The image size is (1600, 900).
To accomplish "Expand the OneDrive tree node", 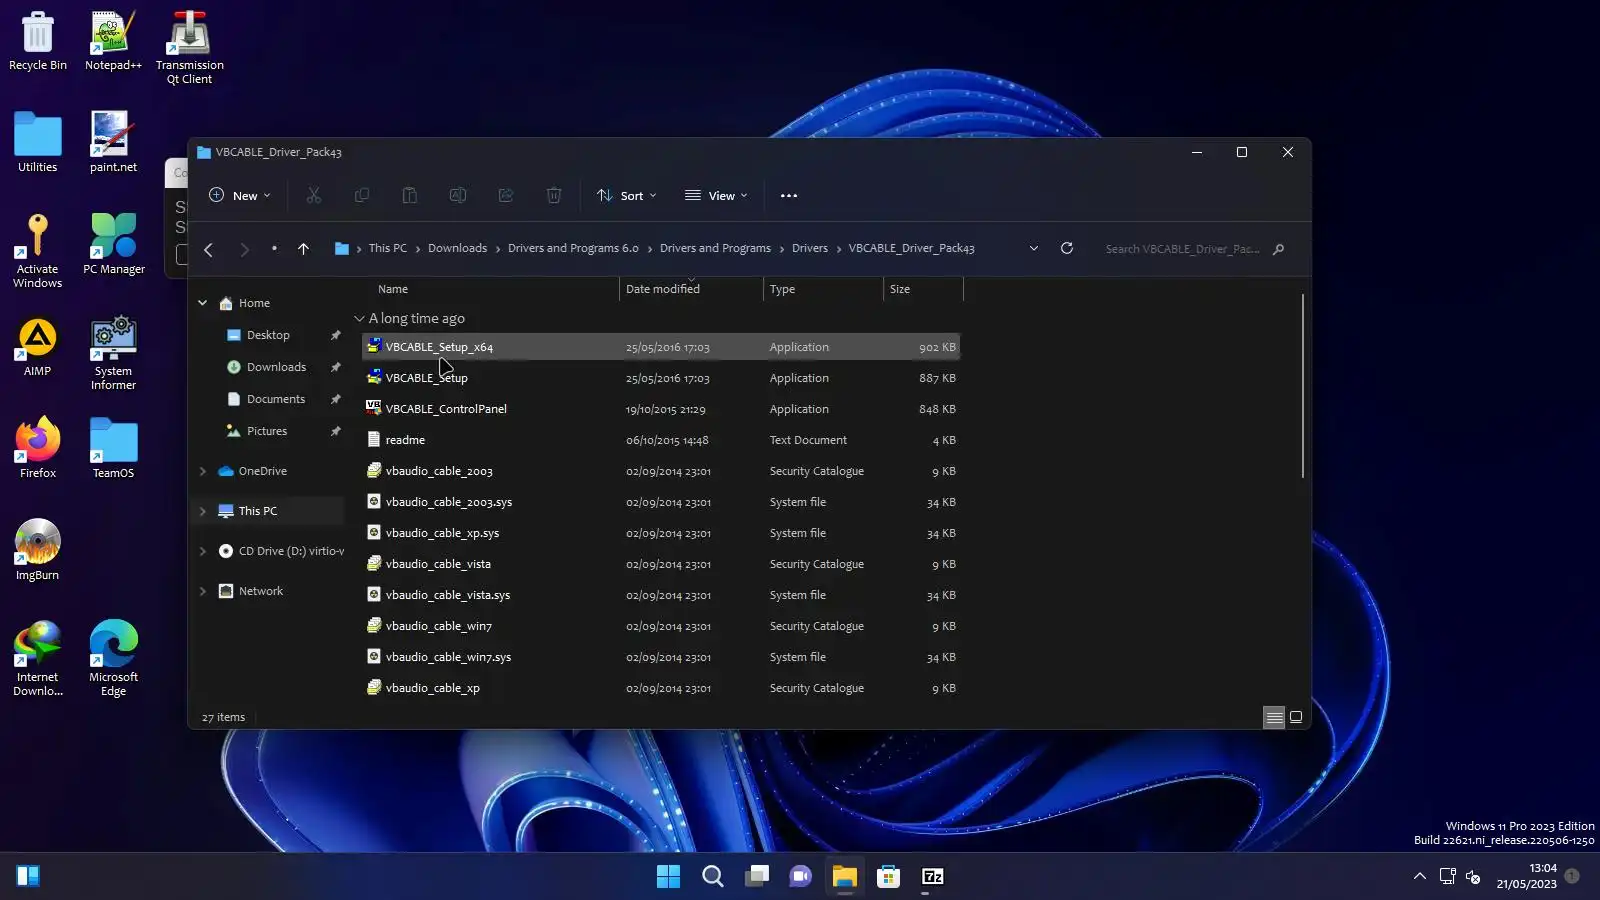I will (203, 471).
